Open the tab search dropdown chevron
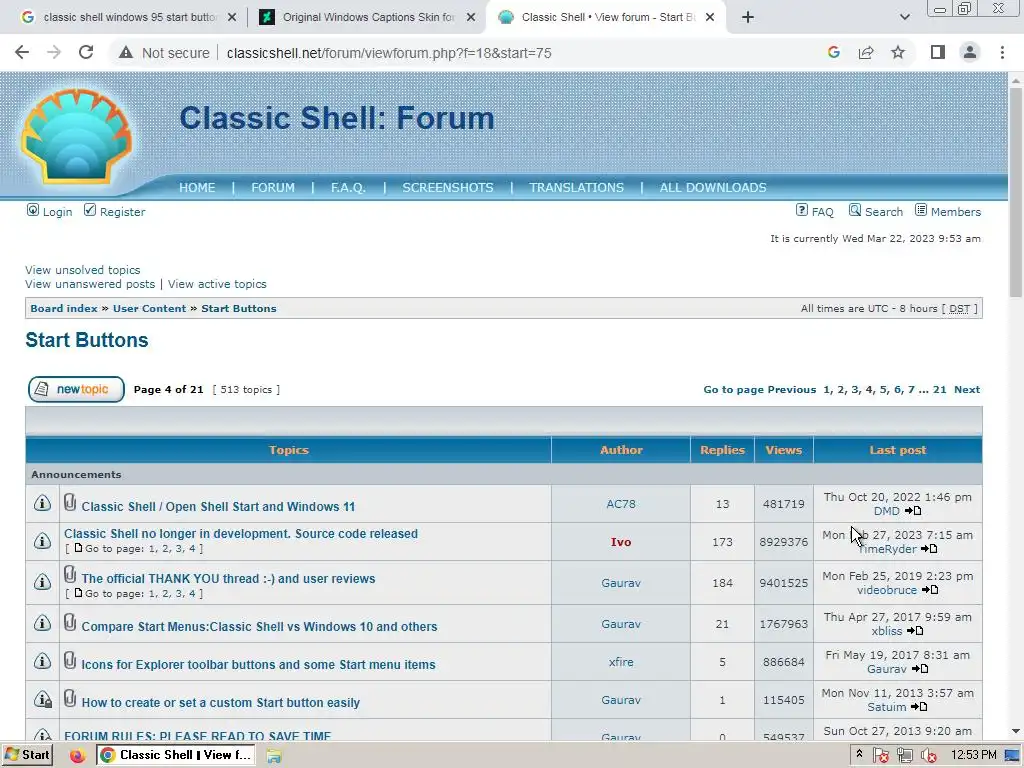The width and height of the screenshot is (1024, 768). point(904,17)
